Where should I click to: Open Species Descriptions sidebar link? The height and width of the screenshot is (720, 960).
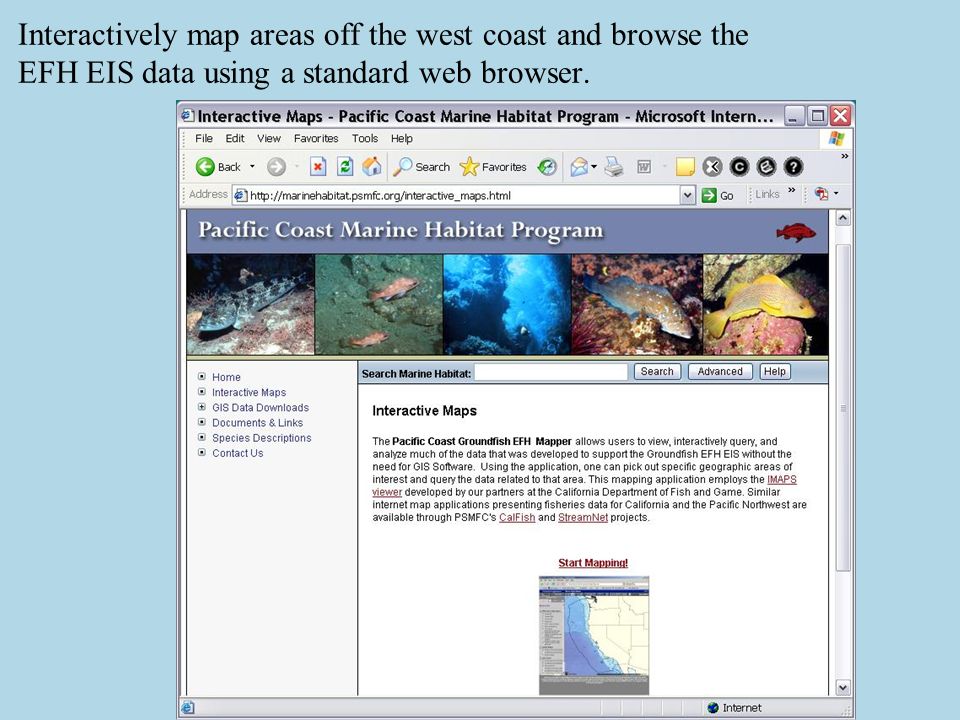tap(261, 438)
